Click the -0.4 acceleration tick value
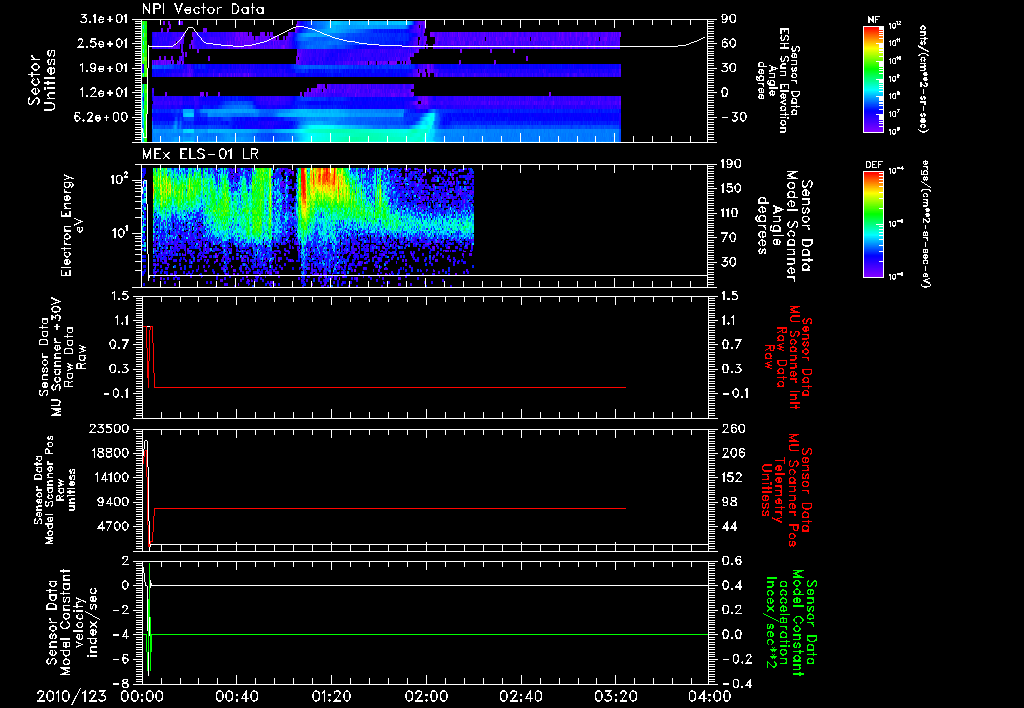 click(x=735, y=683)
